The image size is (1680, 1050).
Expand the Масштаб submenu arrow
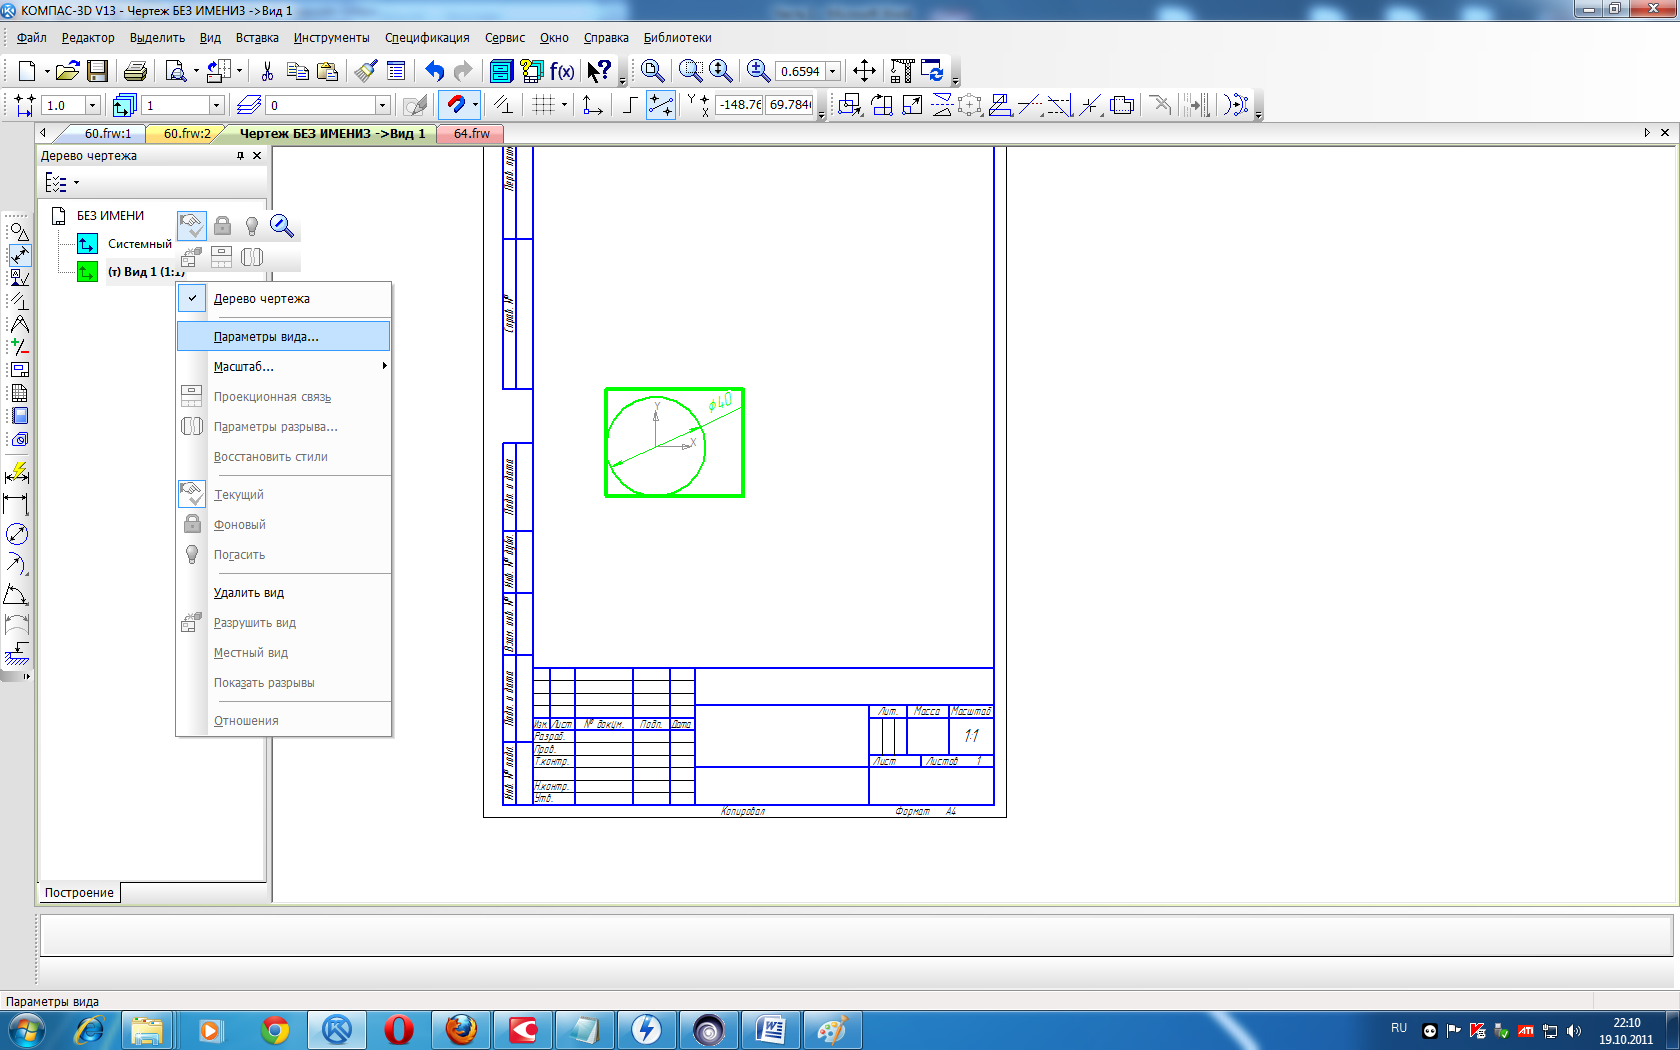click(x=384, y=366)
